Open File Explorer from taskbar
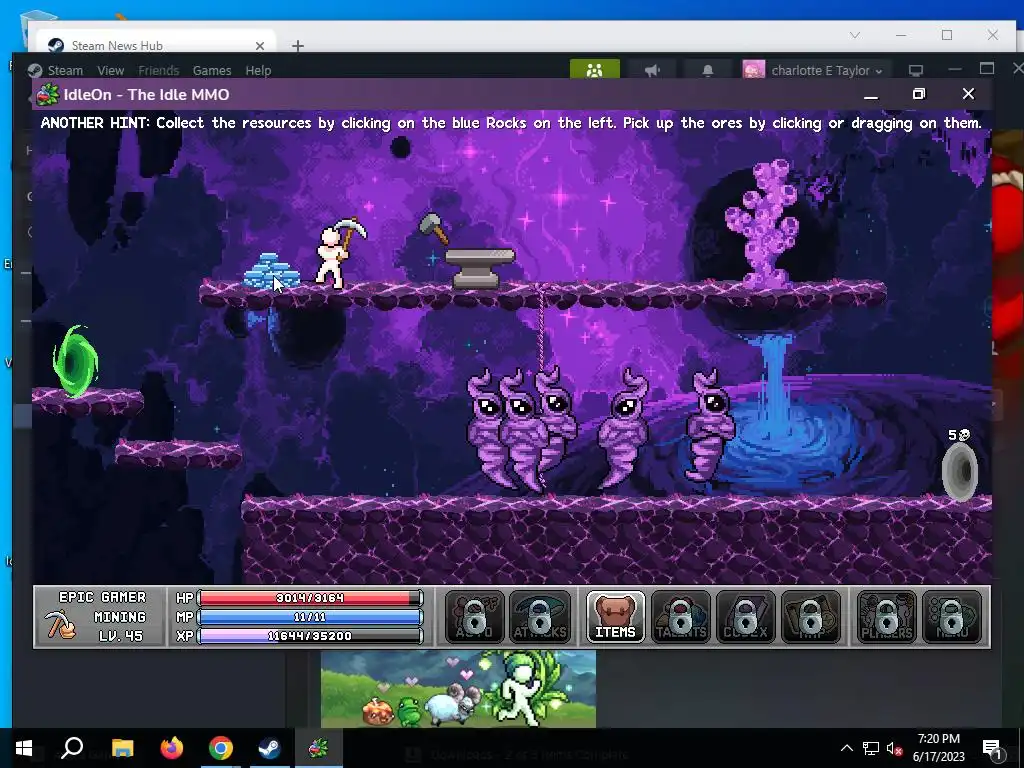This screenshot has height=768, width=1024. pyautogui.click(x=122, y=748)
